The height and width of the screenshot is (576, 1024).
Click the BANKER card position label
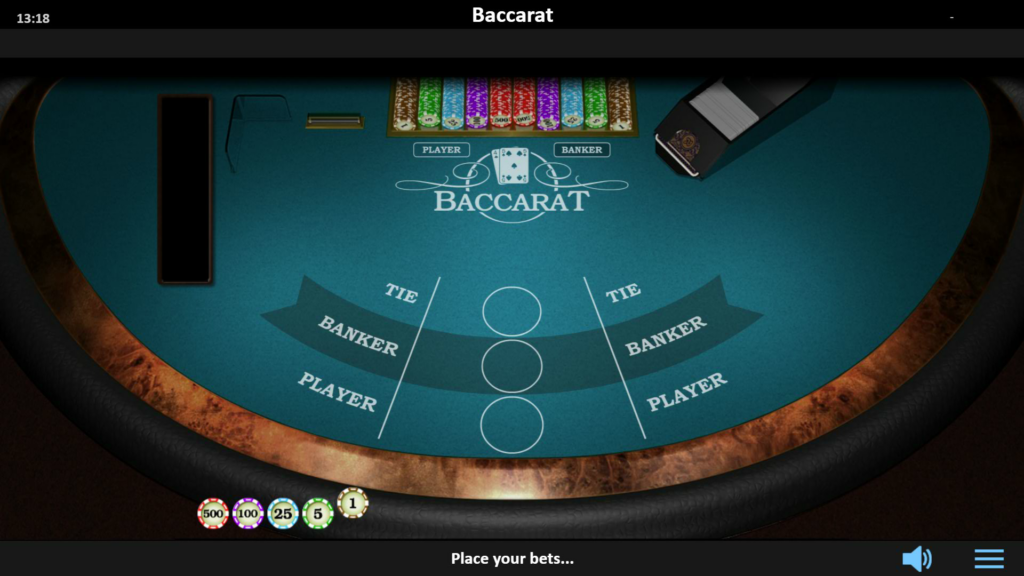pos(582,150)
